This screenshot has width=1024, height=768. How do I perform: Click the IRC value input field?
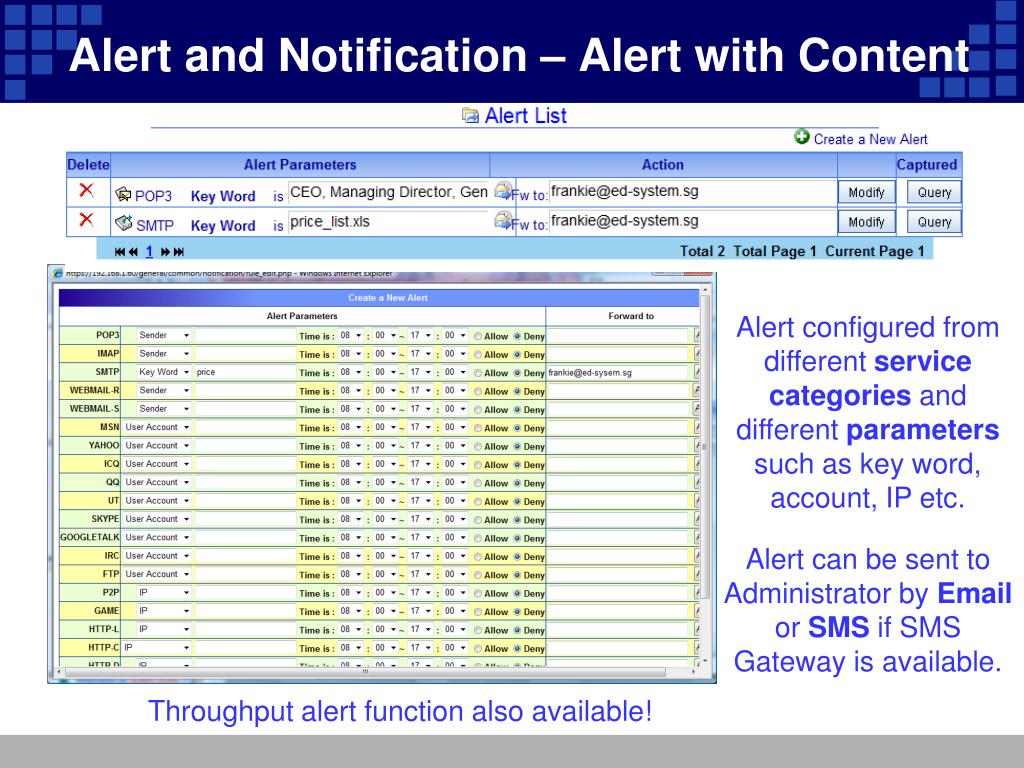point(246,556)
